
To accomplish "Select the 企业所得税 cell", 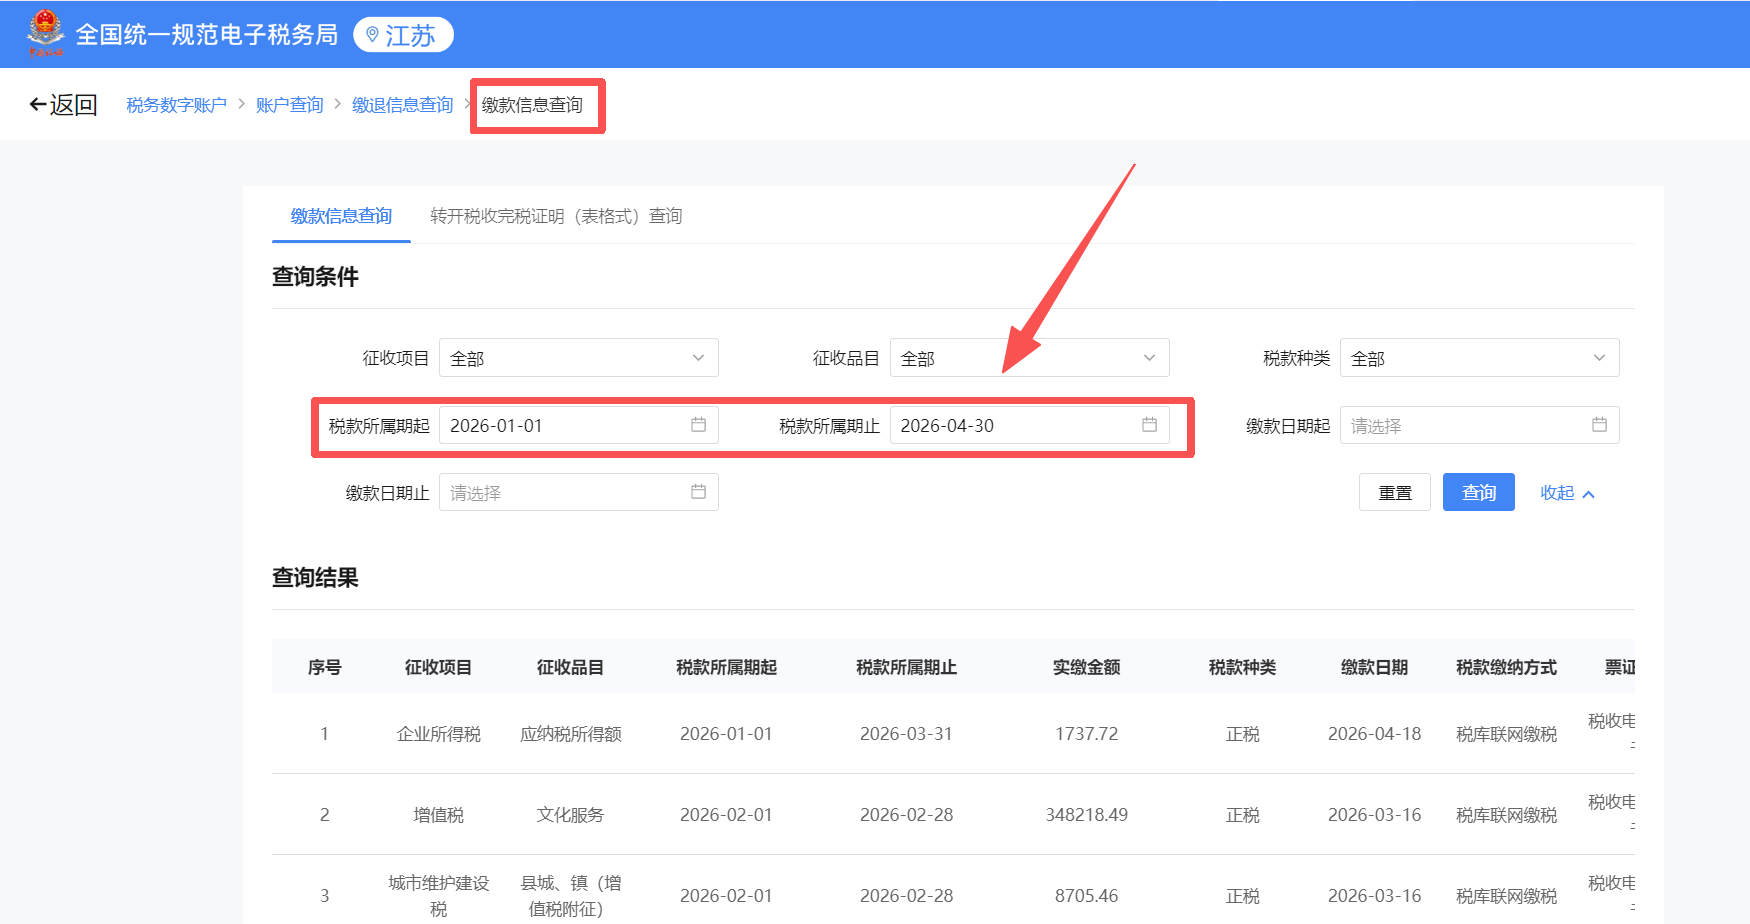I will [x=438, y=734].
